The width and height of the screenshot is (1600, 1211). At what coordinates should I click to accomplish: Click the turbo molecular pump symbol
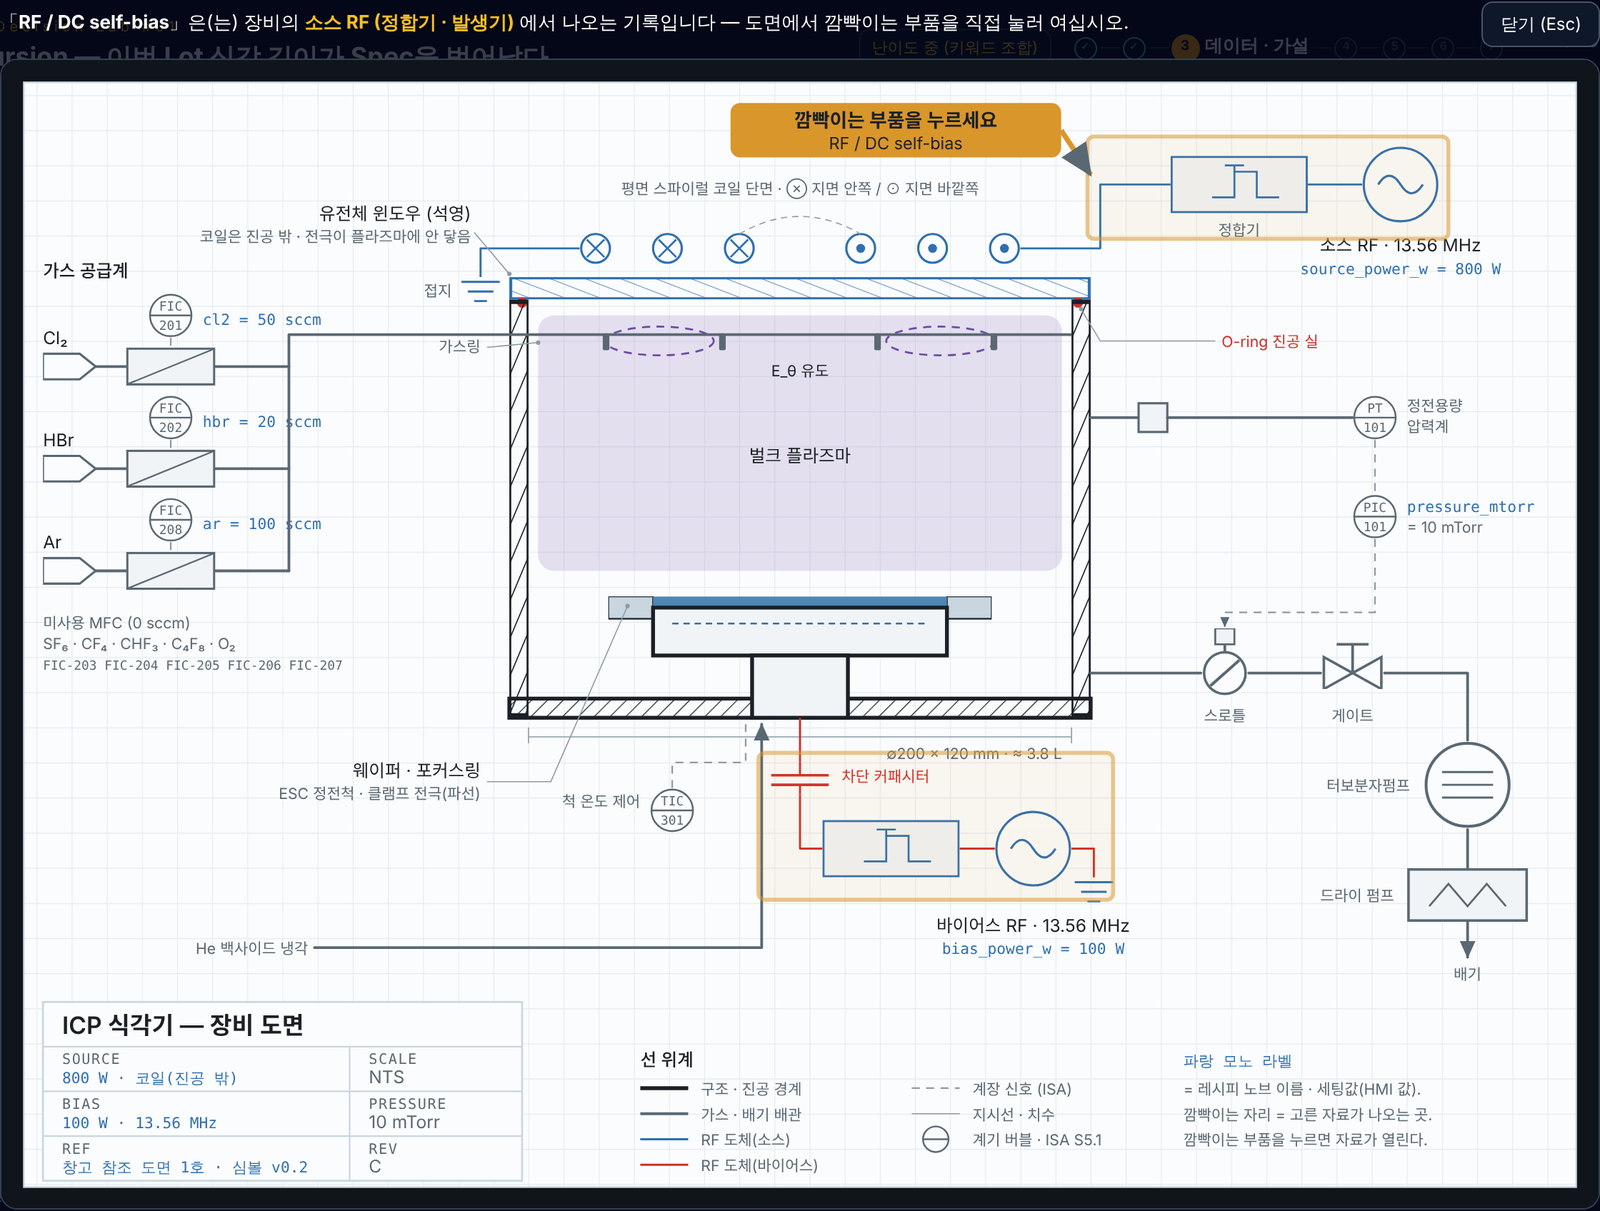pos(1467,785)
